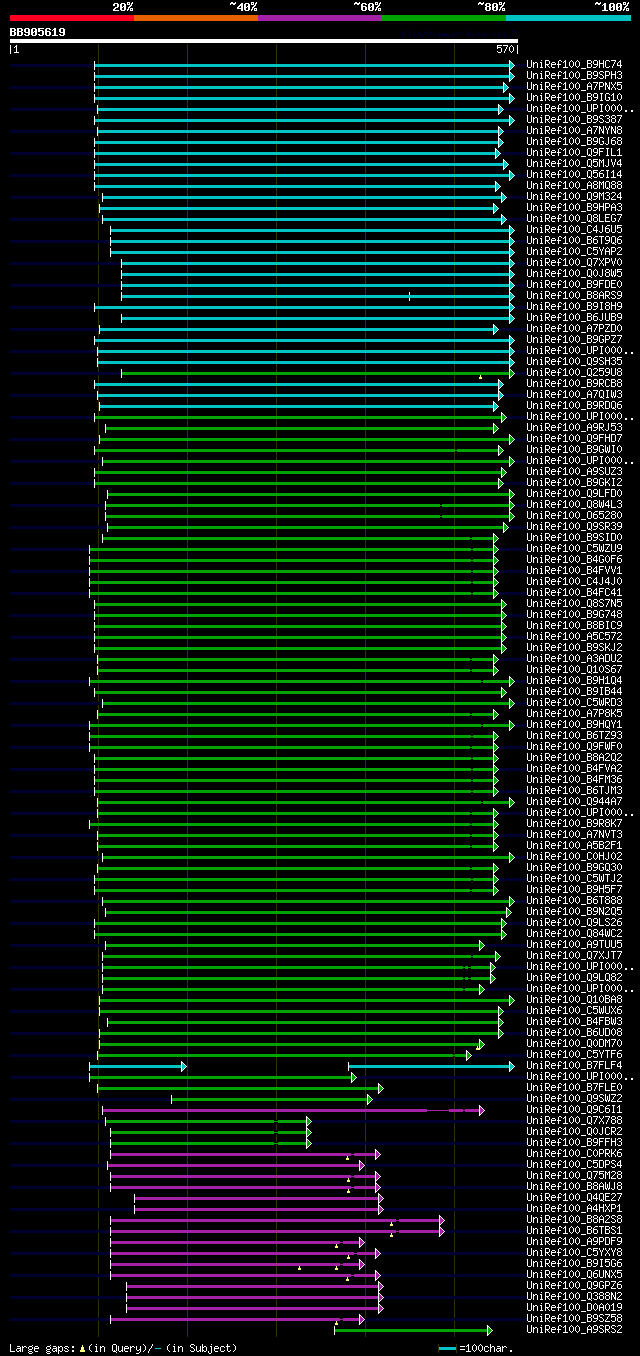The height and width of the screenshot is (1356, 640).
Task: Select hit label UniRef100_Q8LEG7
Action: (x=574, y=219)
